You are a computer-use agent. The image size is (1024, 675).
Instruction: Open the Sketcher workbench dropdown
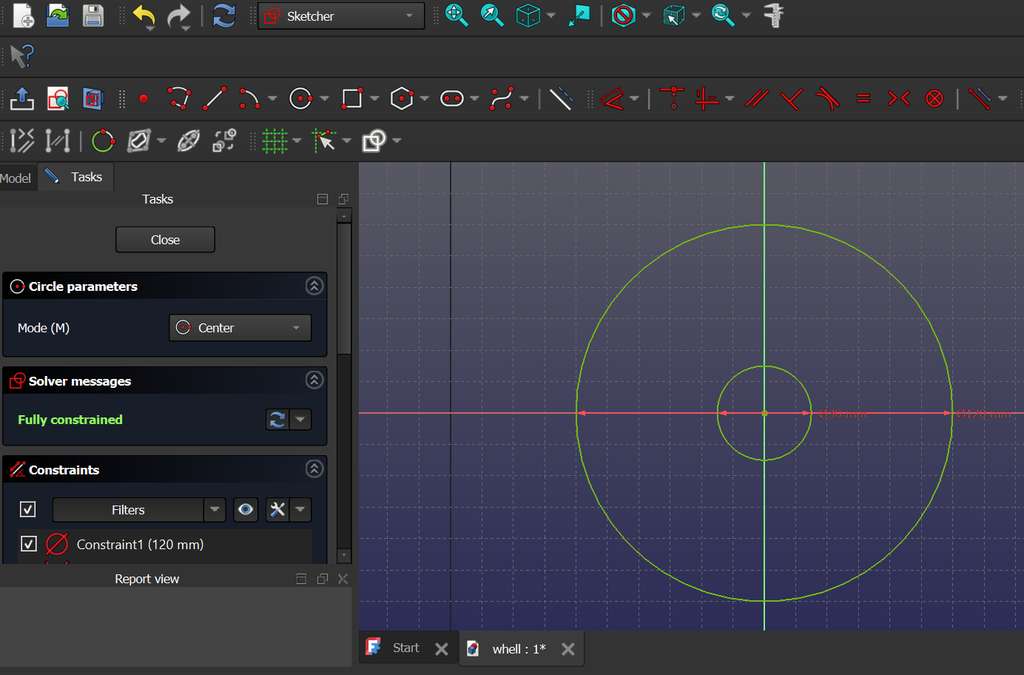[341, 16]
